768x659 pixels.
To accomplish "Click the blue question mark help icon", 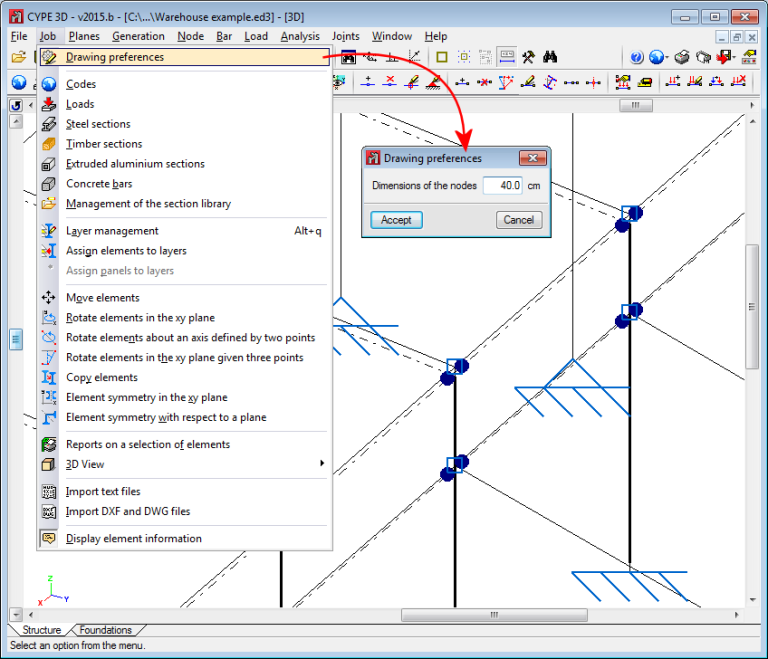I will click(x=637, y=57).
